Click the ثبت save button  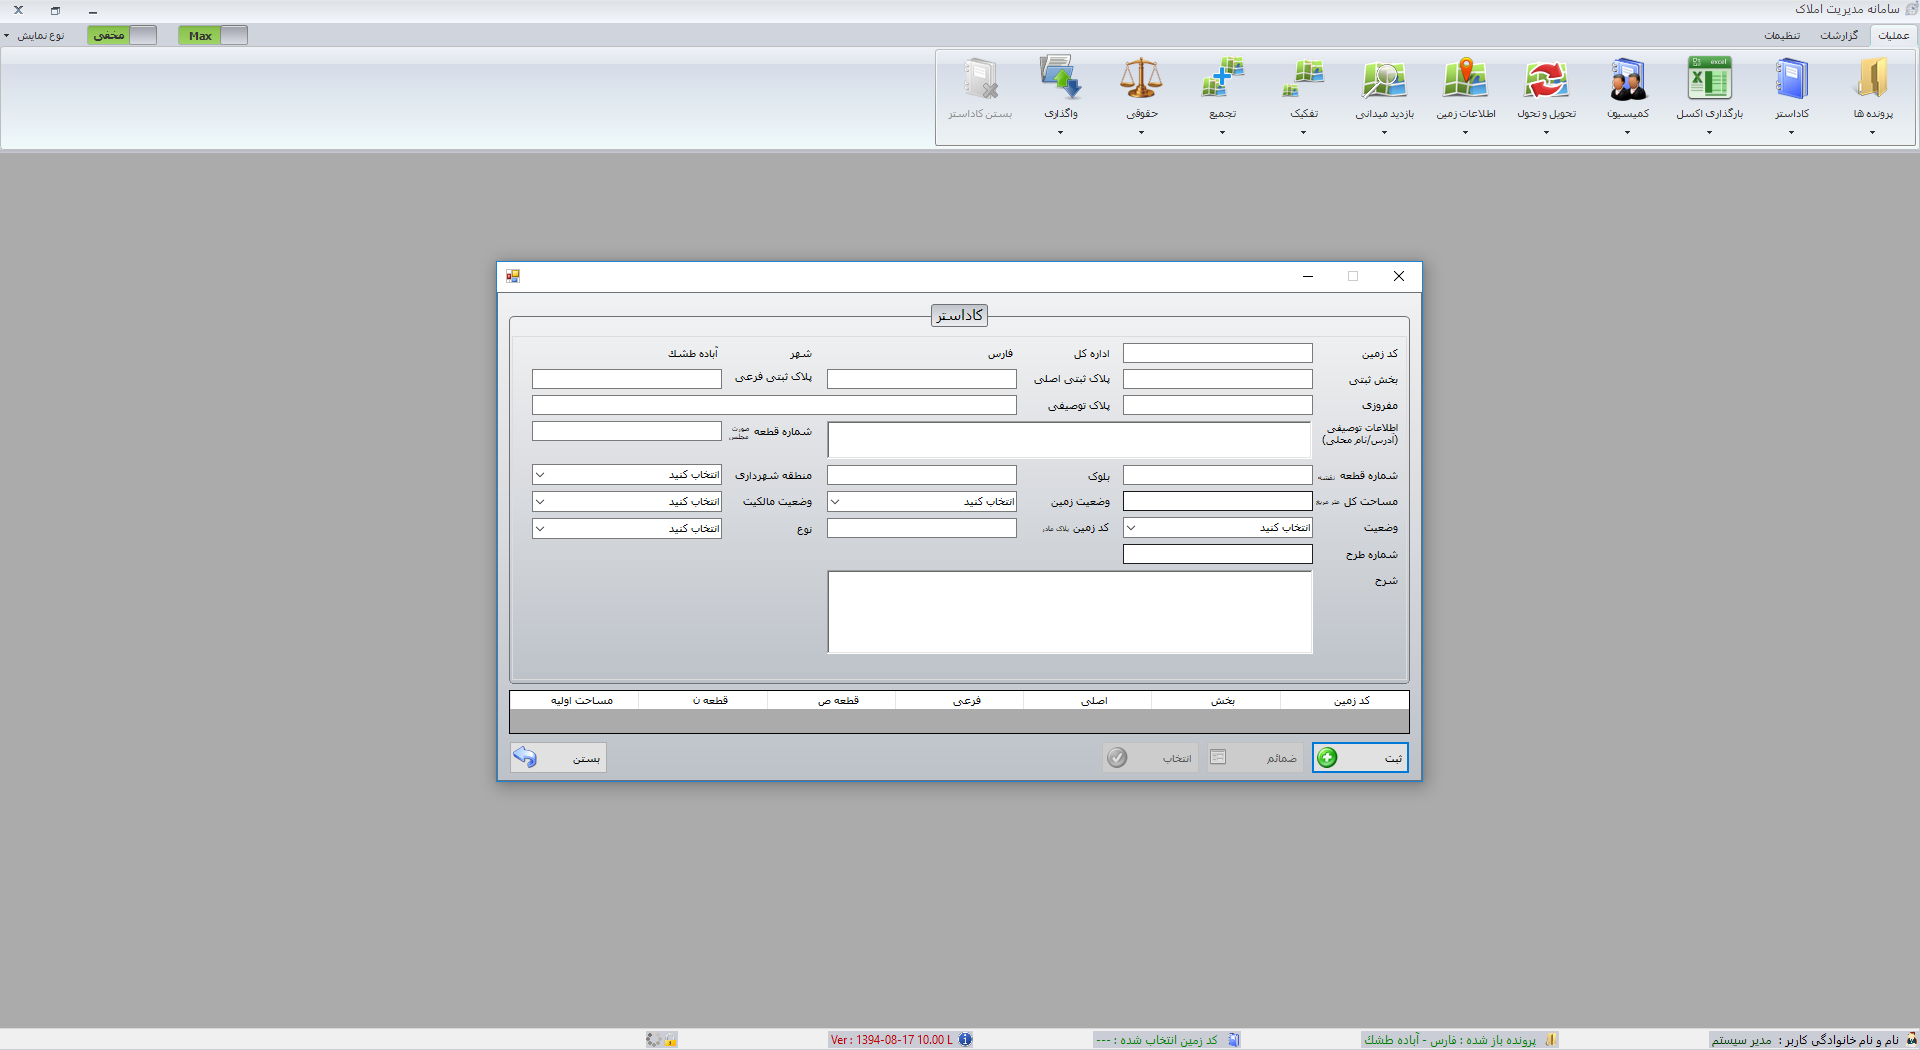(x=1360, y=758)
